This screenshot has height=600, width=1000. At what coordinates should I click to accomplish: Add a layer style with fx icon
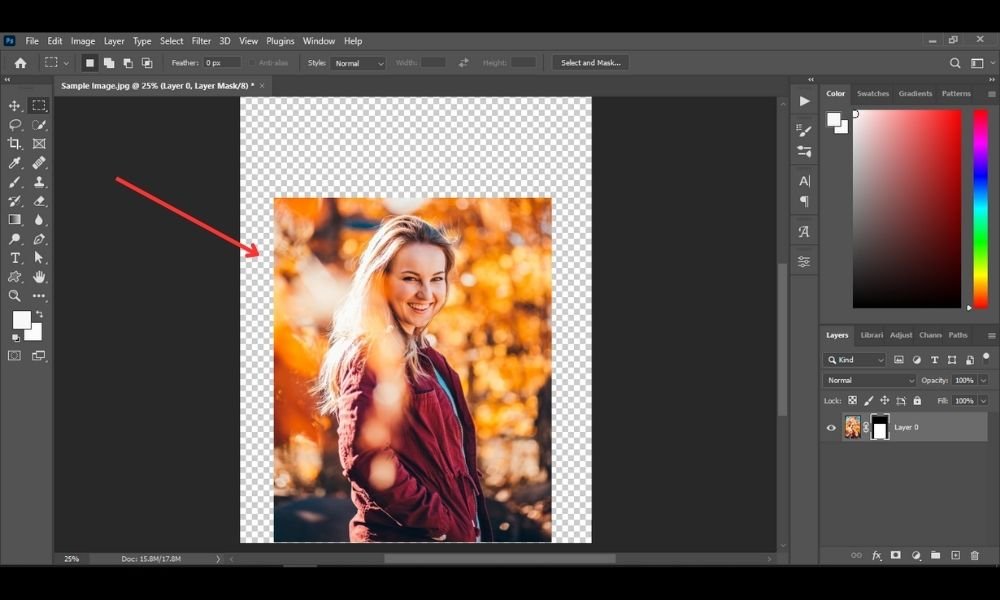click(876, 555)
